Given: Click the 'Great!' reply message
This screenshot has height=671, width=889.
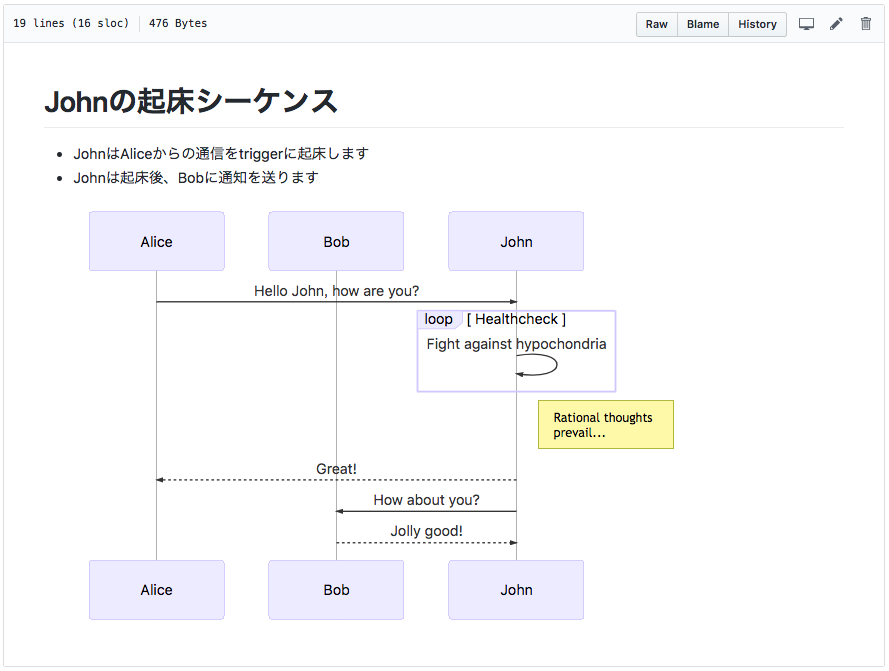Looking at the screenshot, I should pyautogui.click(x=336, y=469).
